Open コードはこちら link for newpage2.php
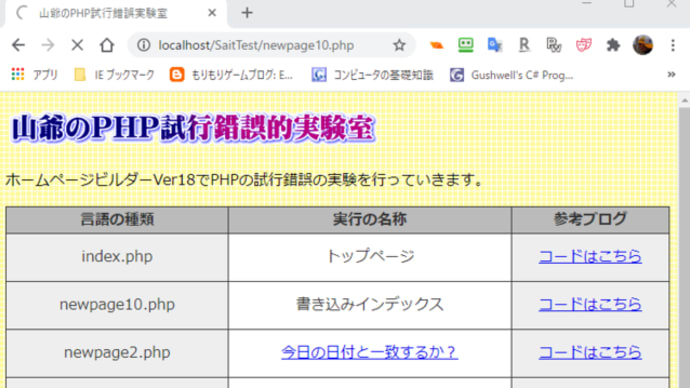The width and height of the screenshot is (690, 388). (590, 352)
